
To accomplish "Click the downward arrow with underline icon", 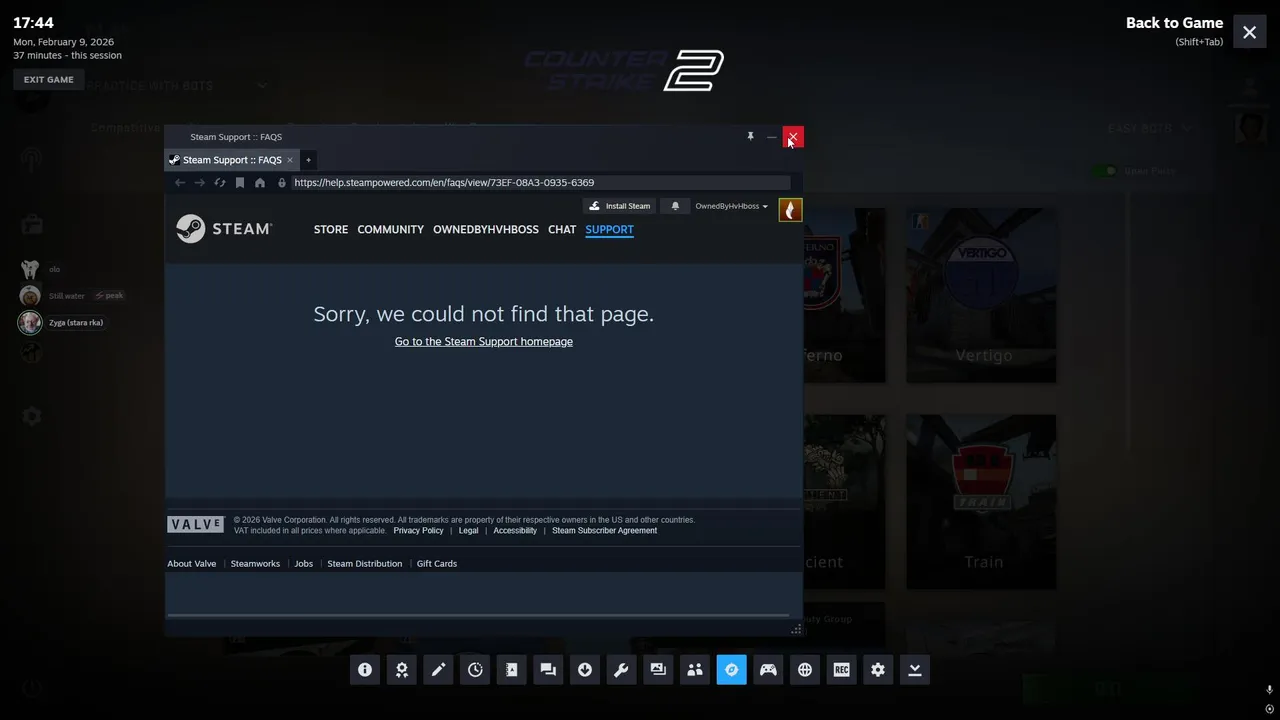I will click(914, 670).
